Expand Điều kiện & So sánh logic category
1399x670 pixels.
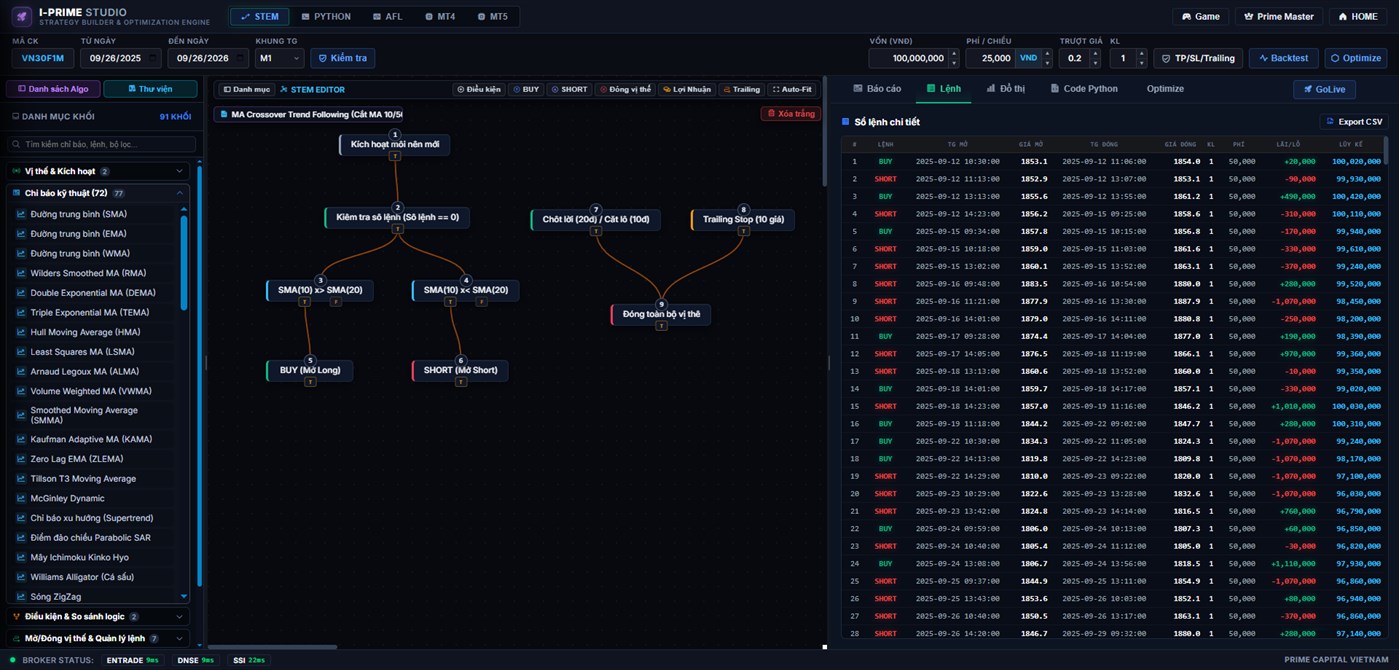98,617
